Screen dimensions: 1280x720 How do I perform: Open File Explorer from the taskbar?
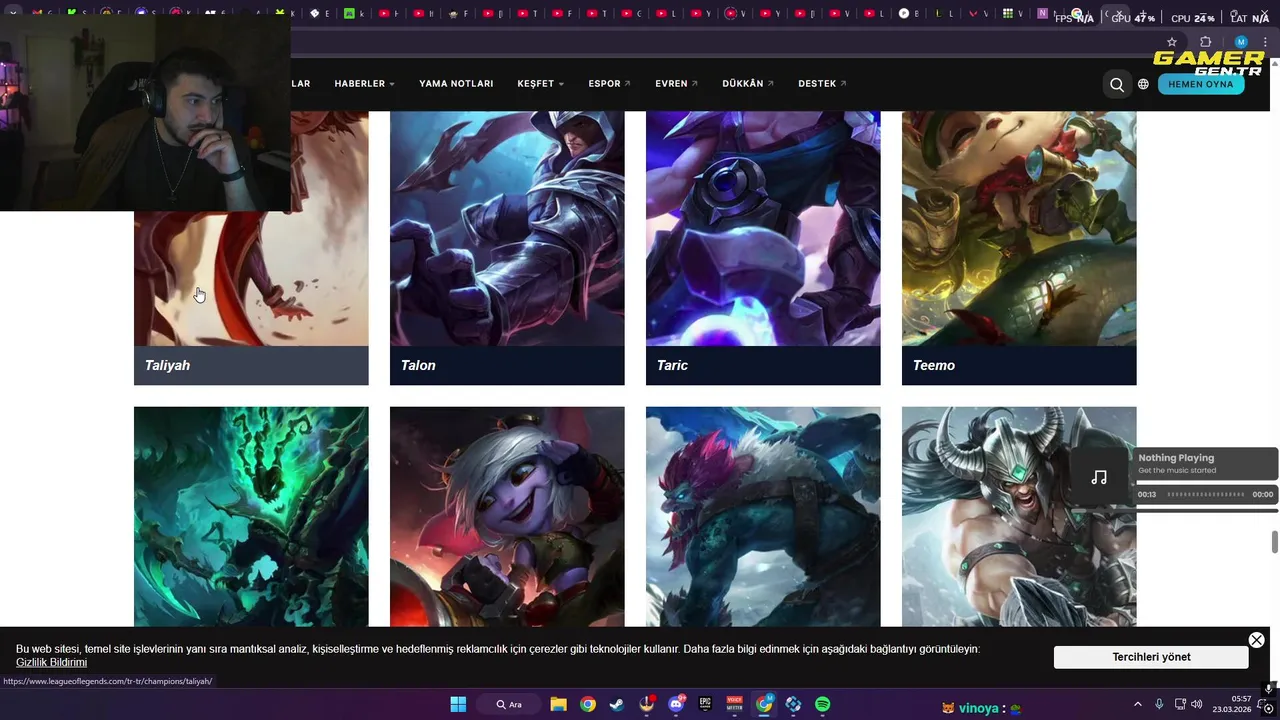pyautogui.click(x=558, y=704)
